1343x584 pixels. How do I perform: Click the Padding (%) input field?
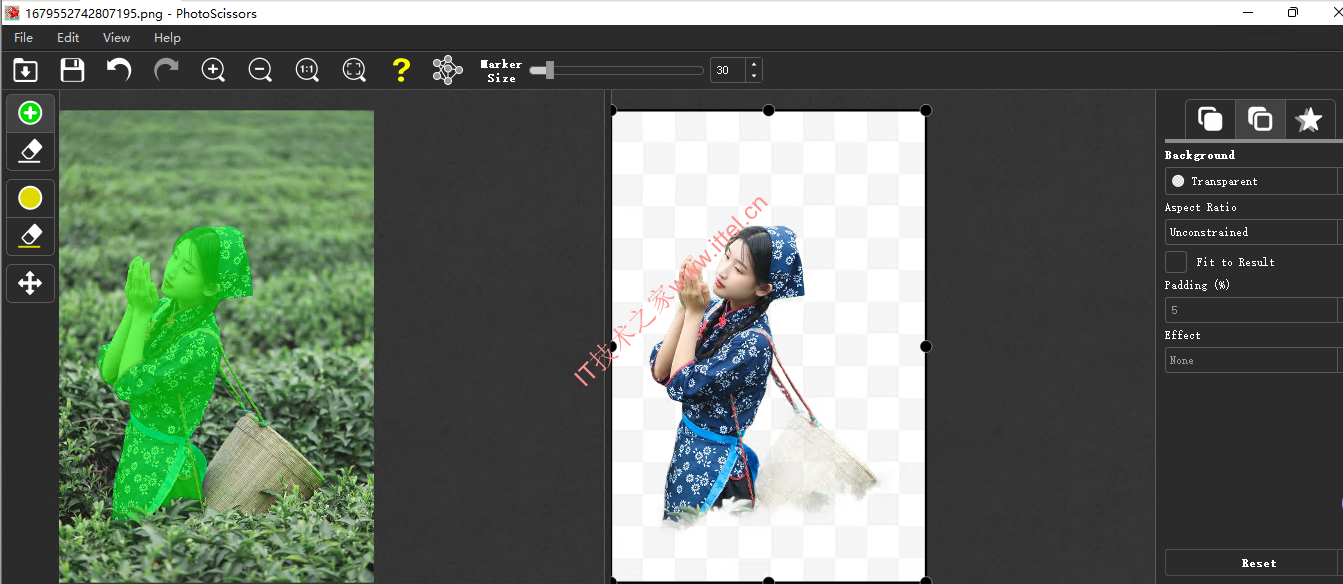[x=1254, y=310]
